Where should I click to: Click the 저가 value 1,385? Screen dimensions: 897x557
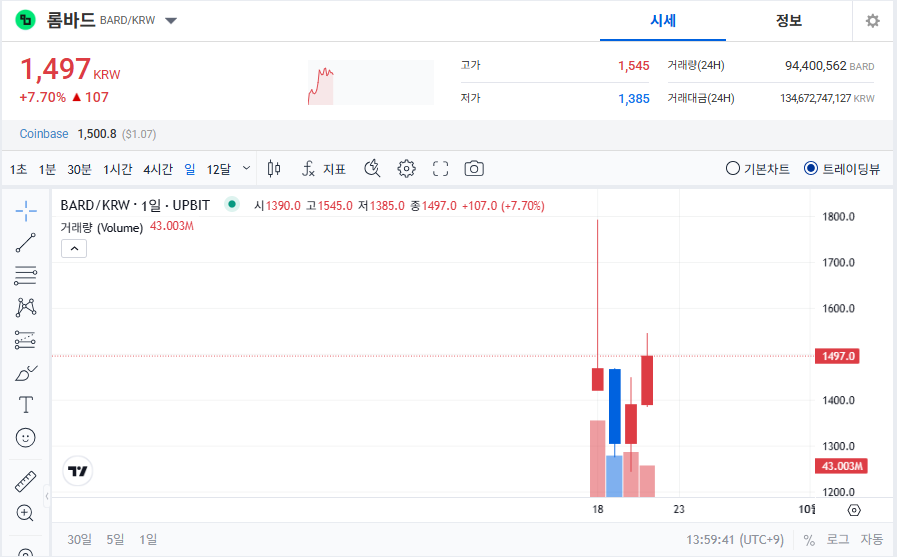pyautogui.click(x=633, y=99)
